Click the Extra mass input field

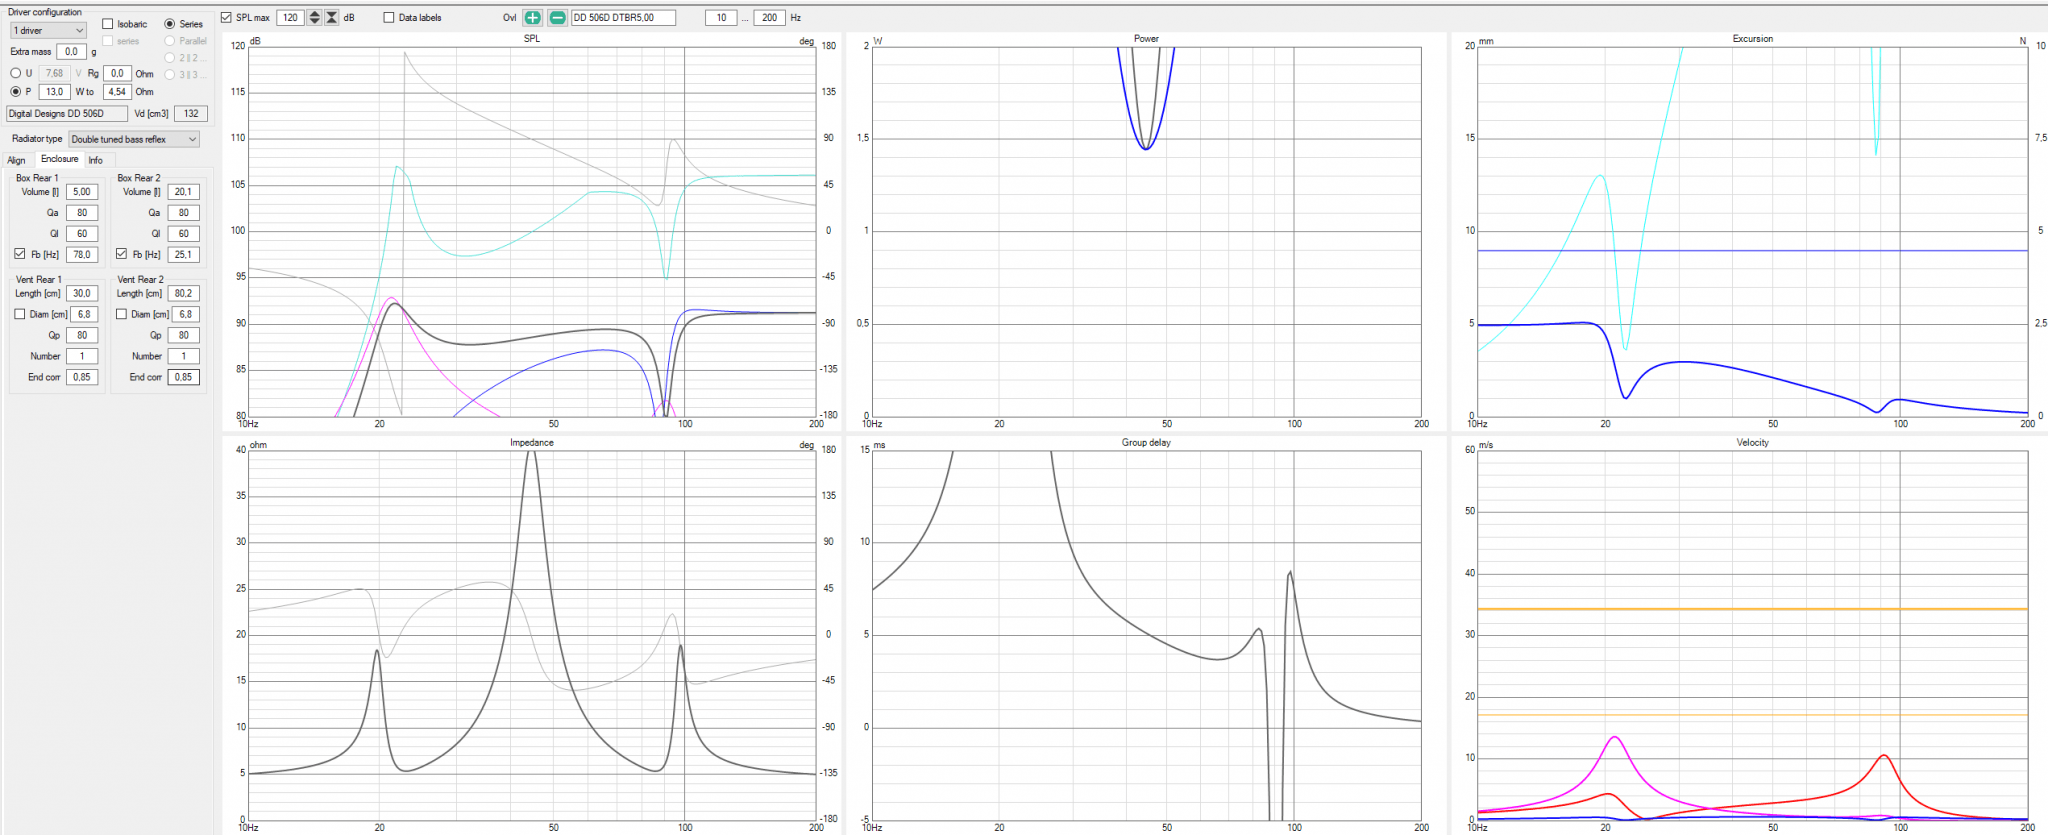tap(71, 52)
